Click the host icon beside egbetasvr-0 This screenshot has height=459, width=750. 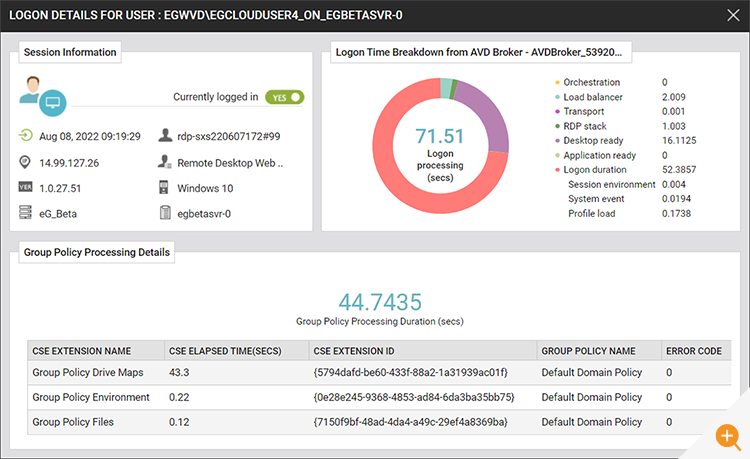pyautogui.click(x=165, y=212)
